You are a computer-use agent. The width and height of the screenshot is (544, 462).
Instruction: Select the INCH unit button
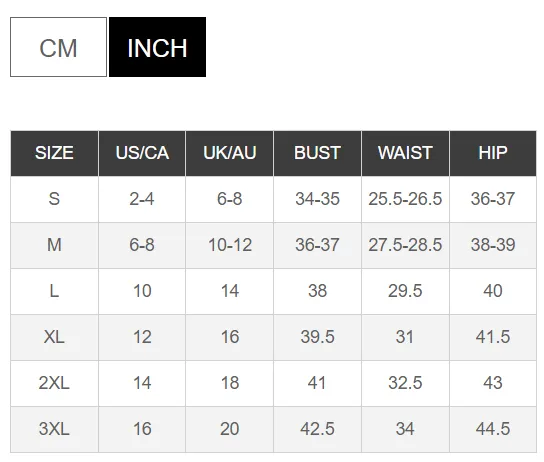tap(158, 47)
